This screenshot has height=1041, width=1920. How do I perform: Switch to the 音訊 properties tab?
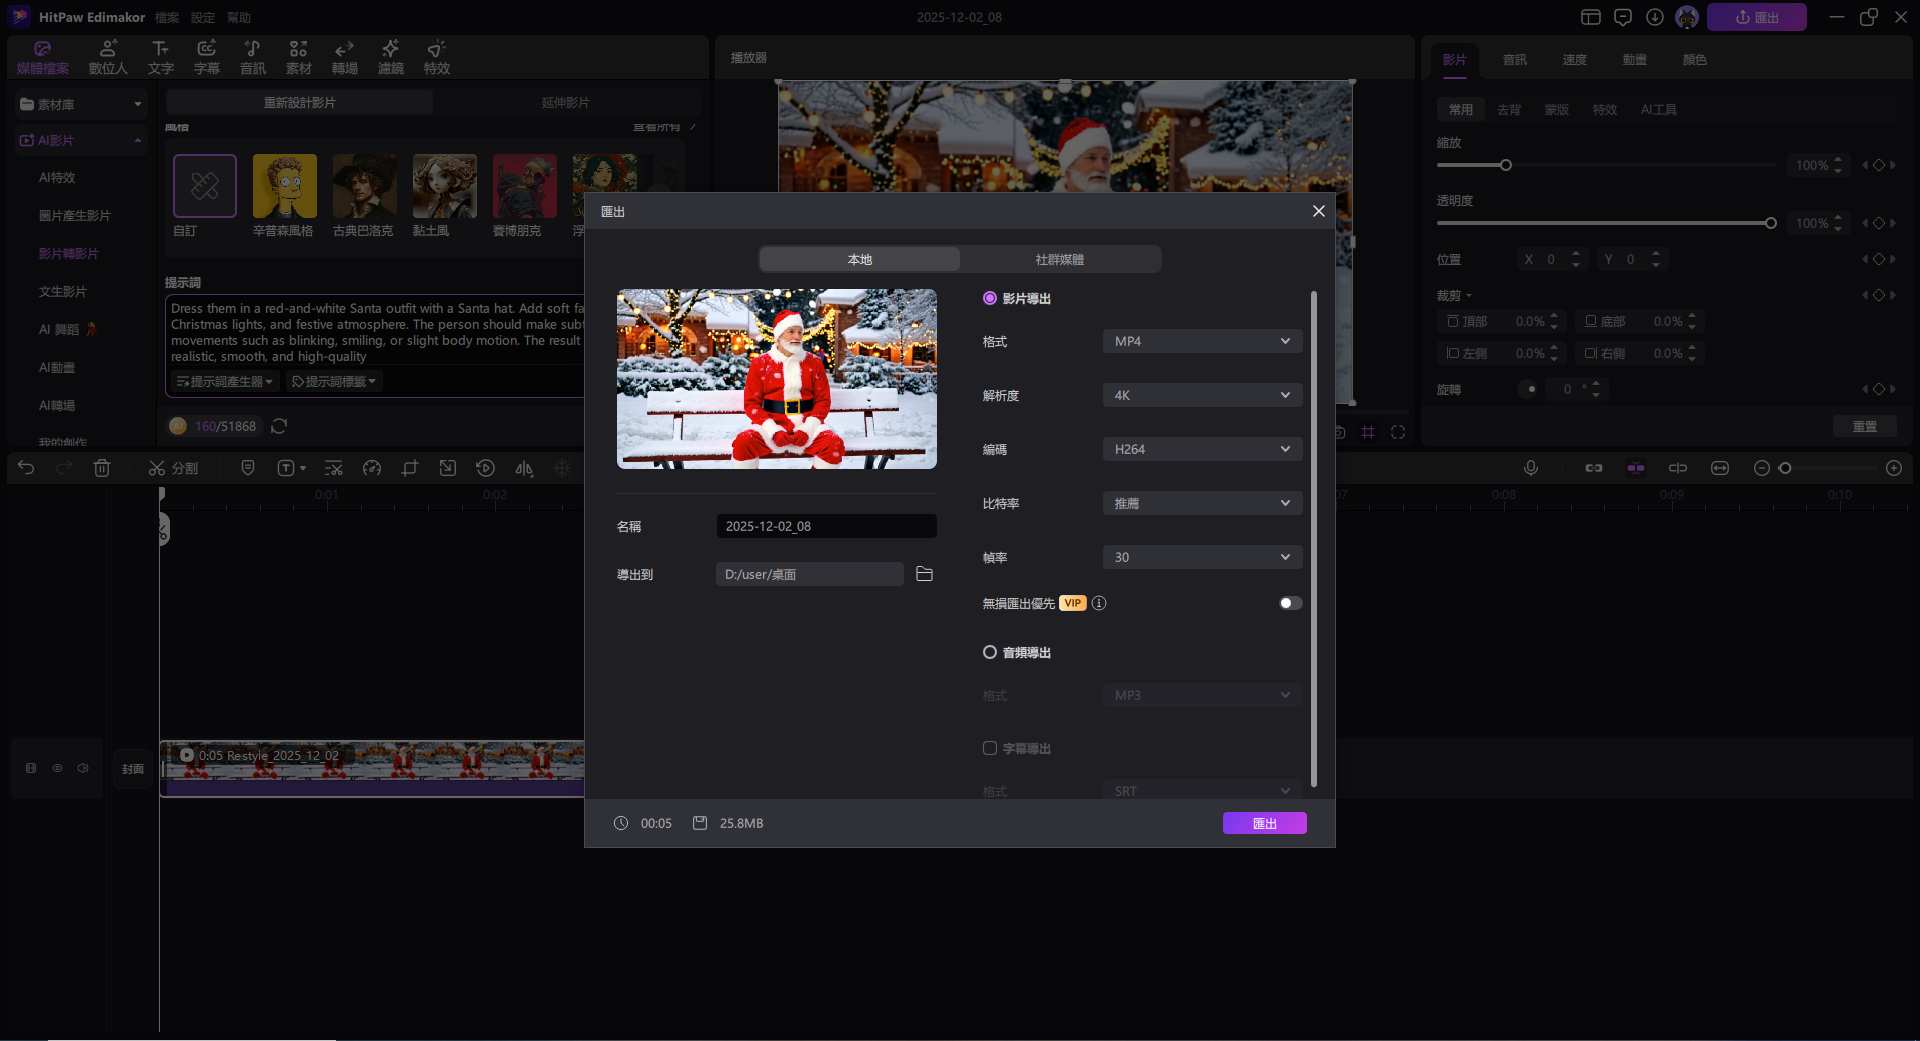pos(1514,60)
